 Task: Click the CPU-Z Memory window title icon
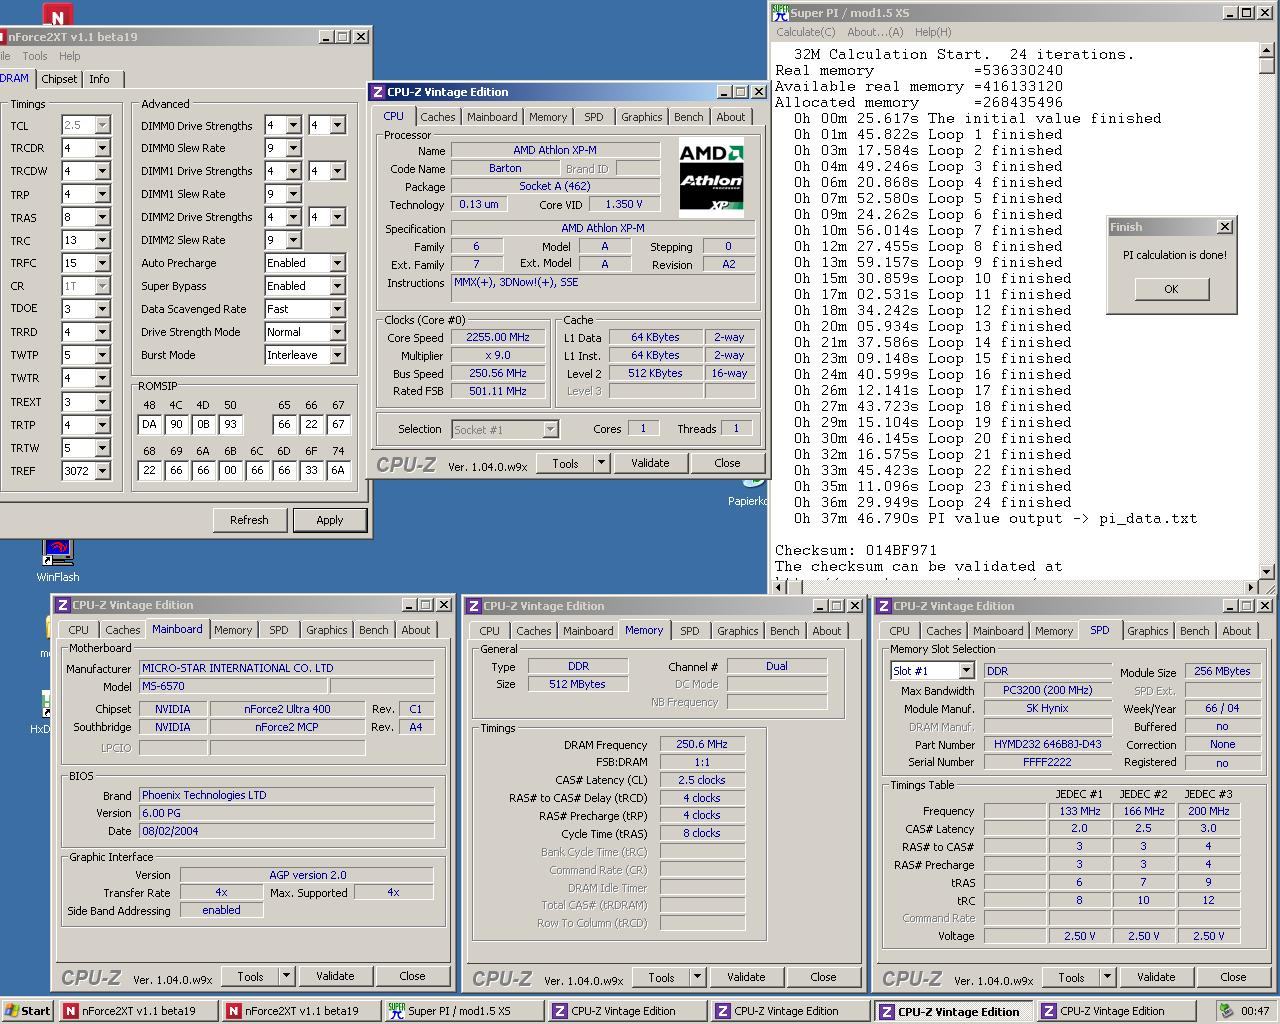click(x=474, y=606)
